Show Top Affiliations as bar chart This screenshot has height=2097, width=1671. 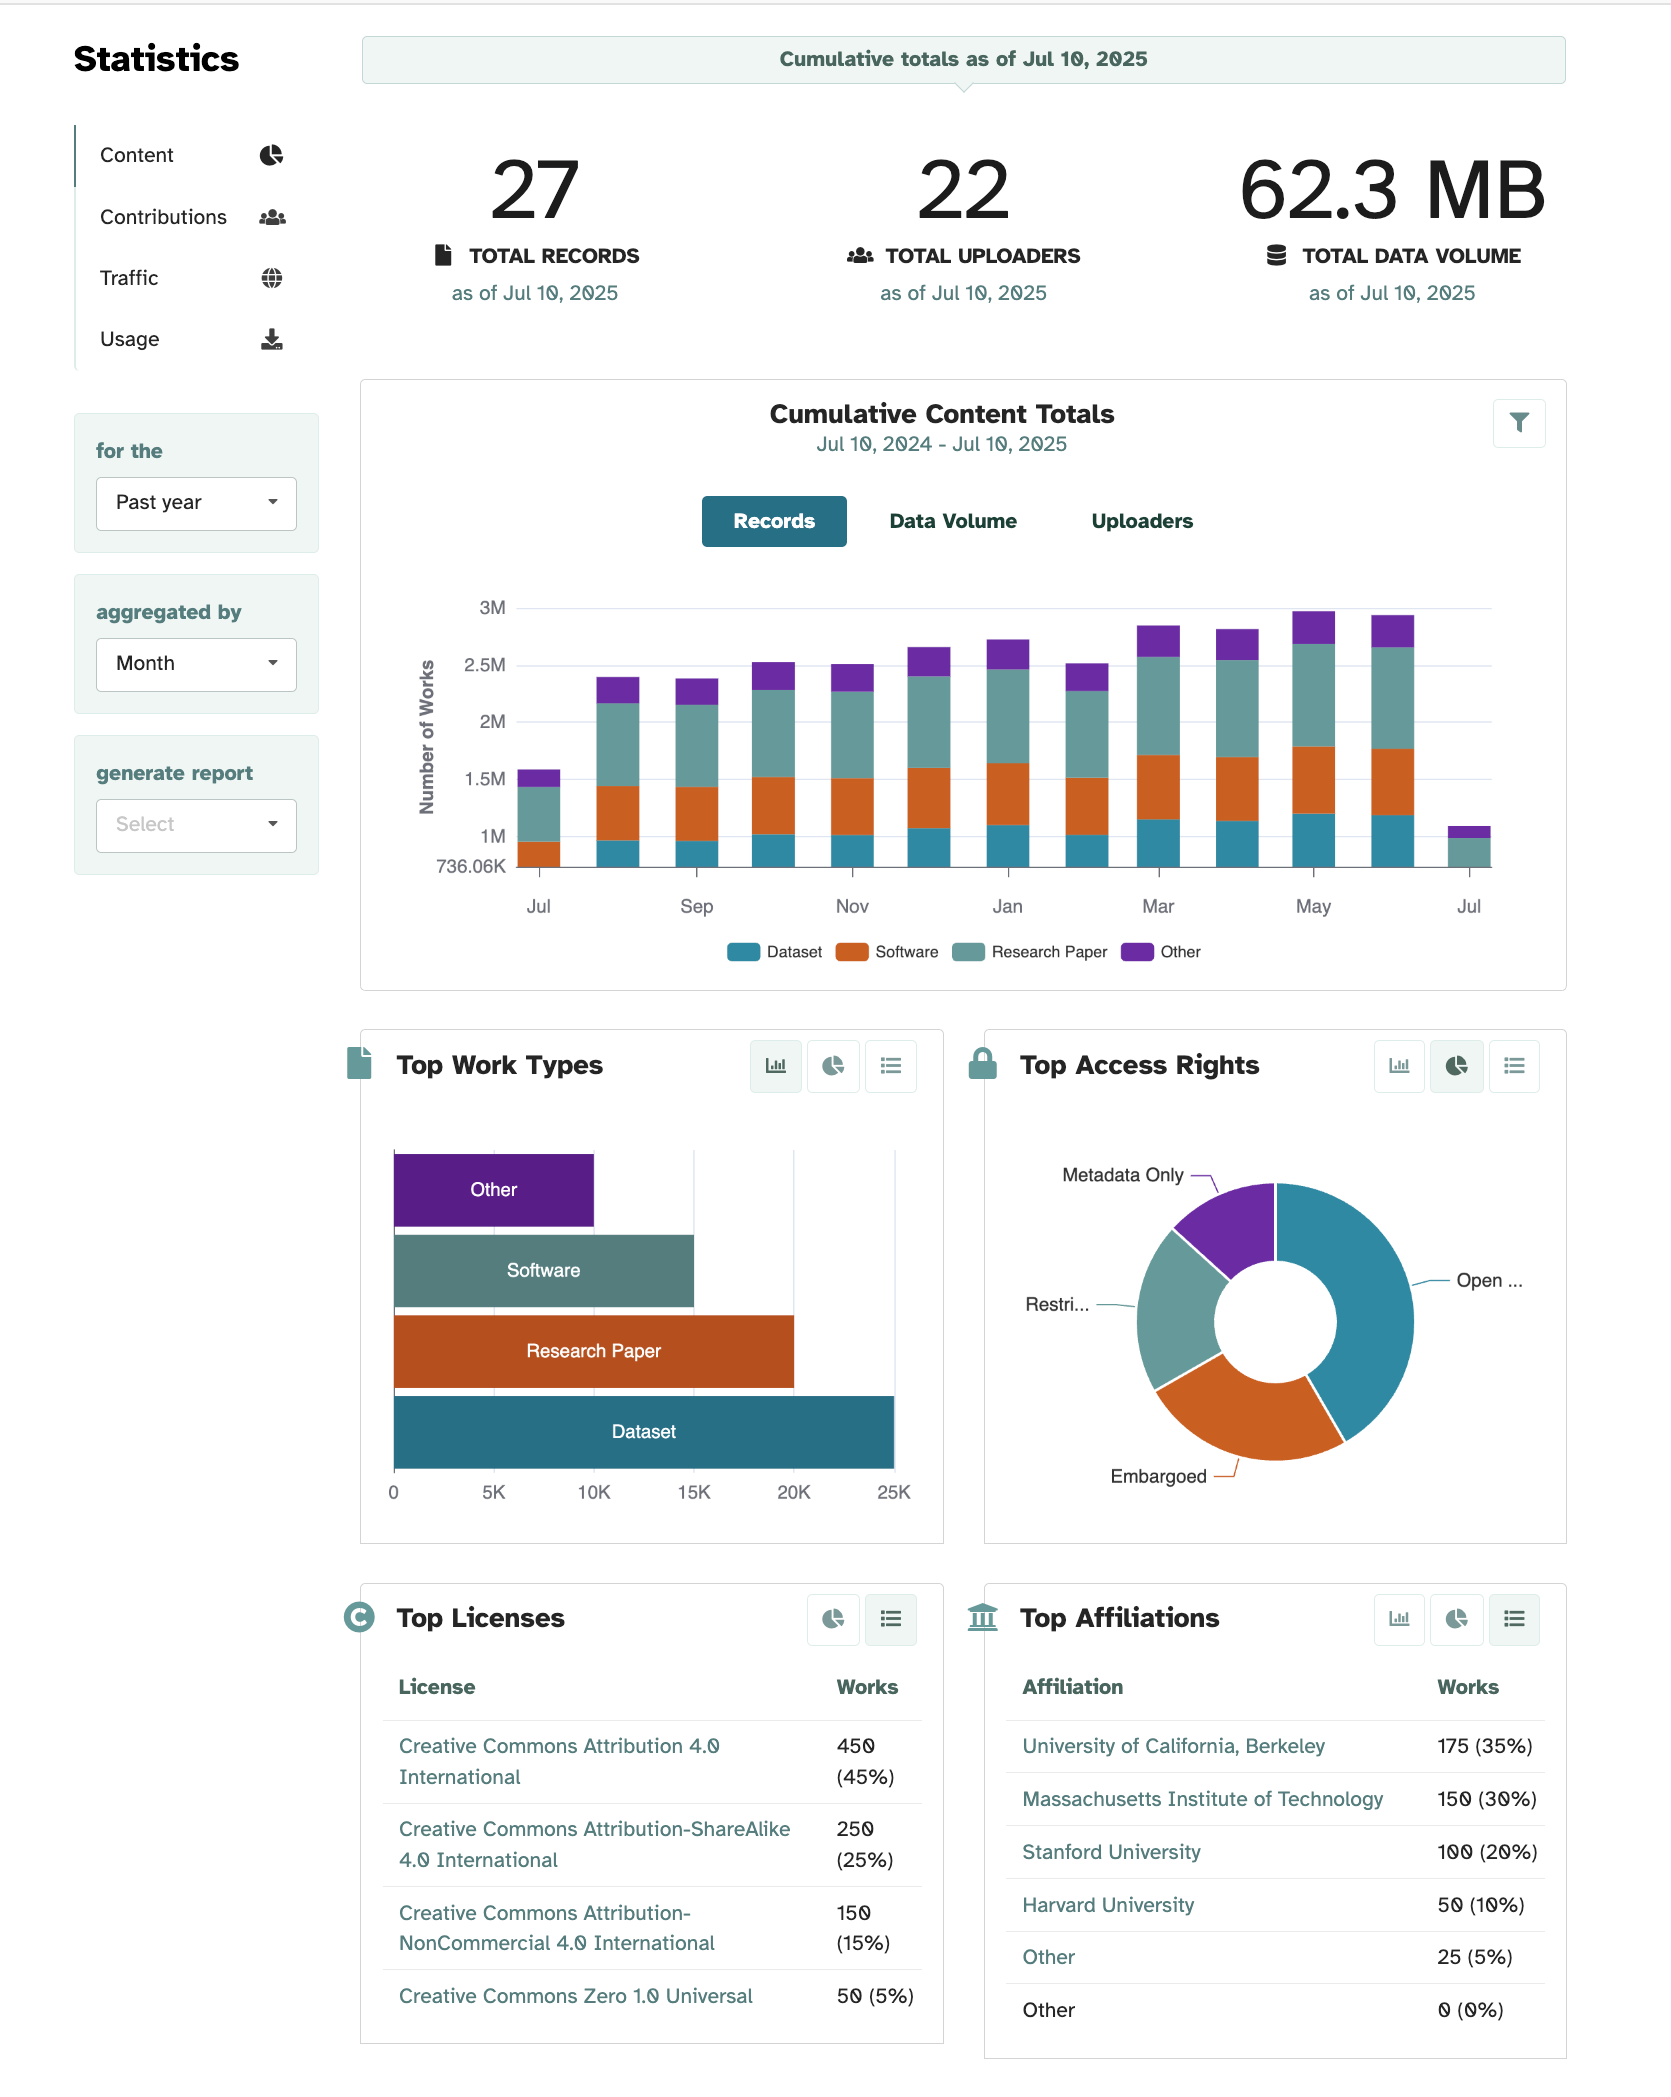[x=1398, y=1619]
